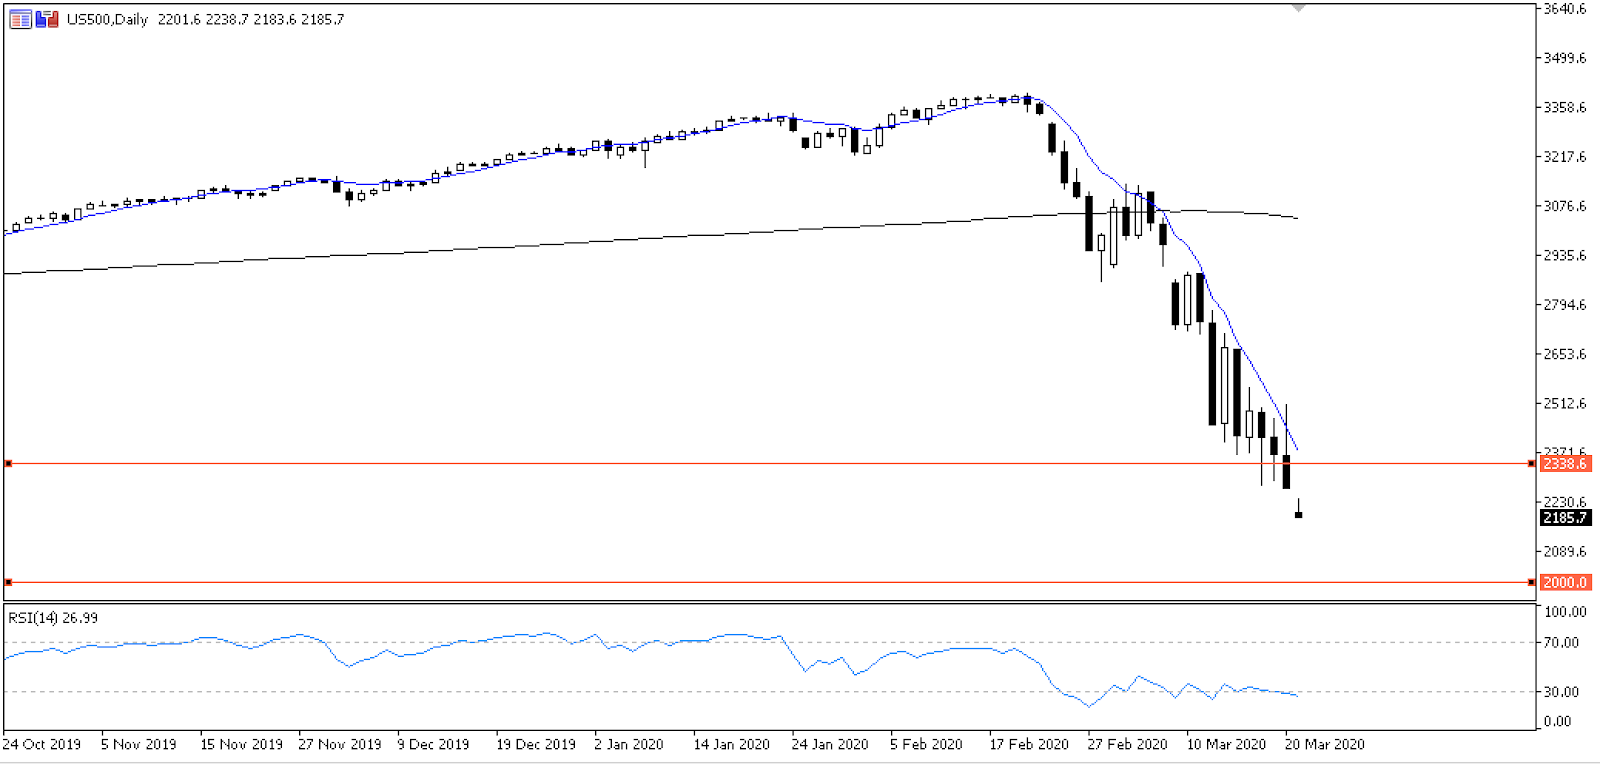This screenshot has width=1600, height=765.
Task: Click the 2794.6 price scale value
Action: pyautogui.click(x=1565, y=305)
